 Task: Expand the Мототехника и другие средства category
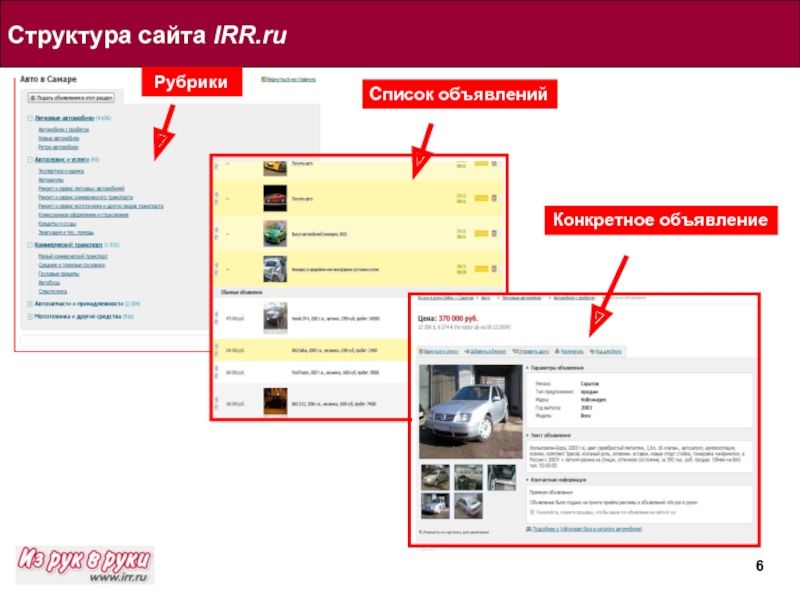tap(30, 317)
